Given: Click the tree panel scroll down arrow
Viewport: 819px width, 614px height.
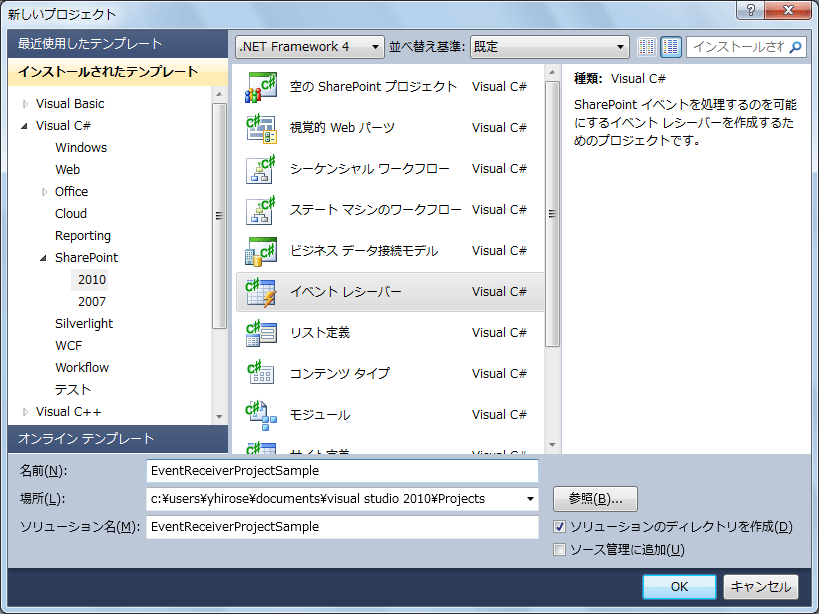Looking at the screenshot, I should coord(219,417).
